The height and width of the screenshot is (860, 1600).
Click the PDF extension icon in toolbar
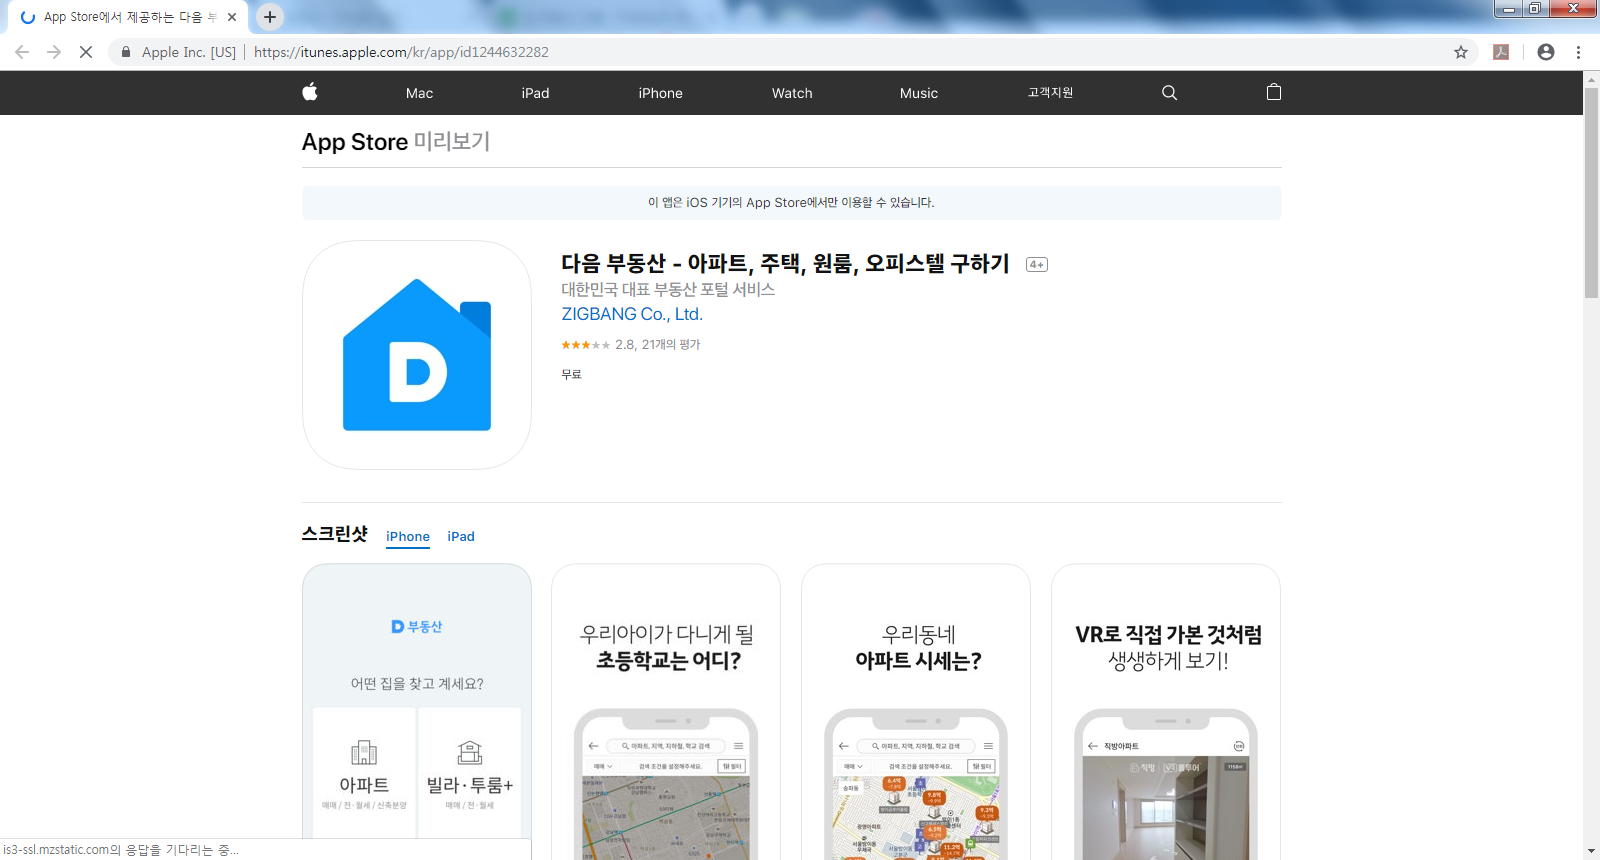(x=1501, y=52)
